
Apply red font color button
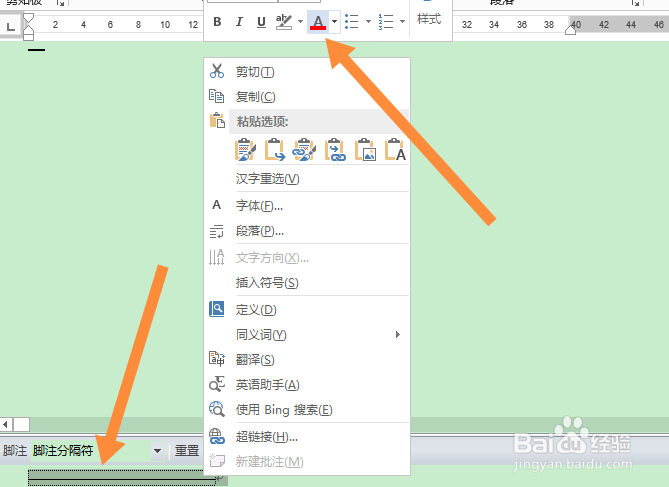click(x=318, y=22)
